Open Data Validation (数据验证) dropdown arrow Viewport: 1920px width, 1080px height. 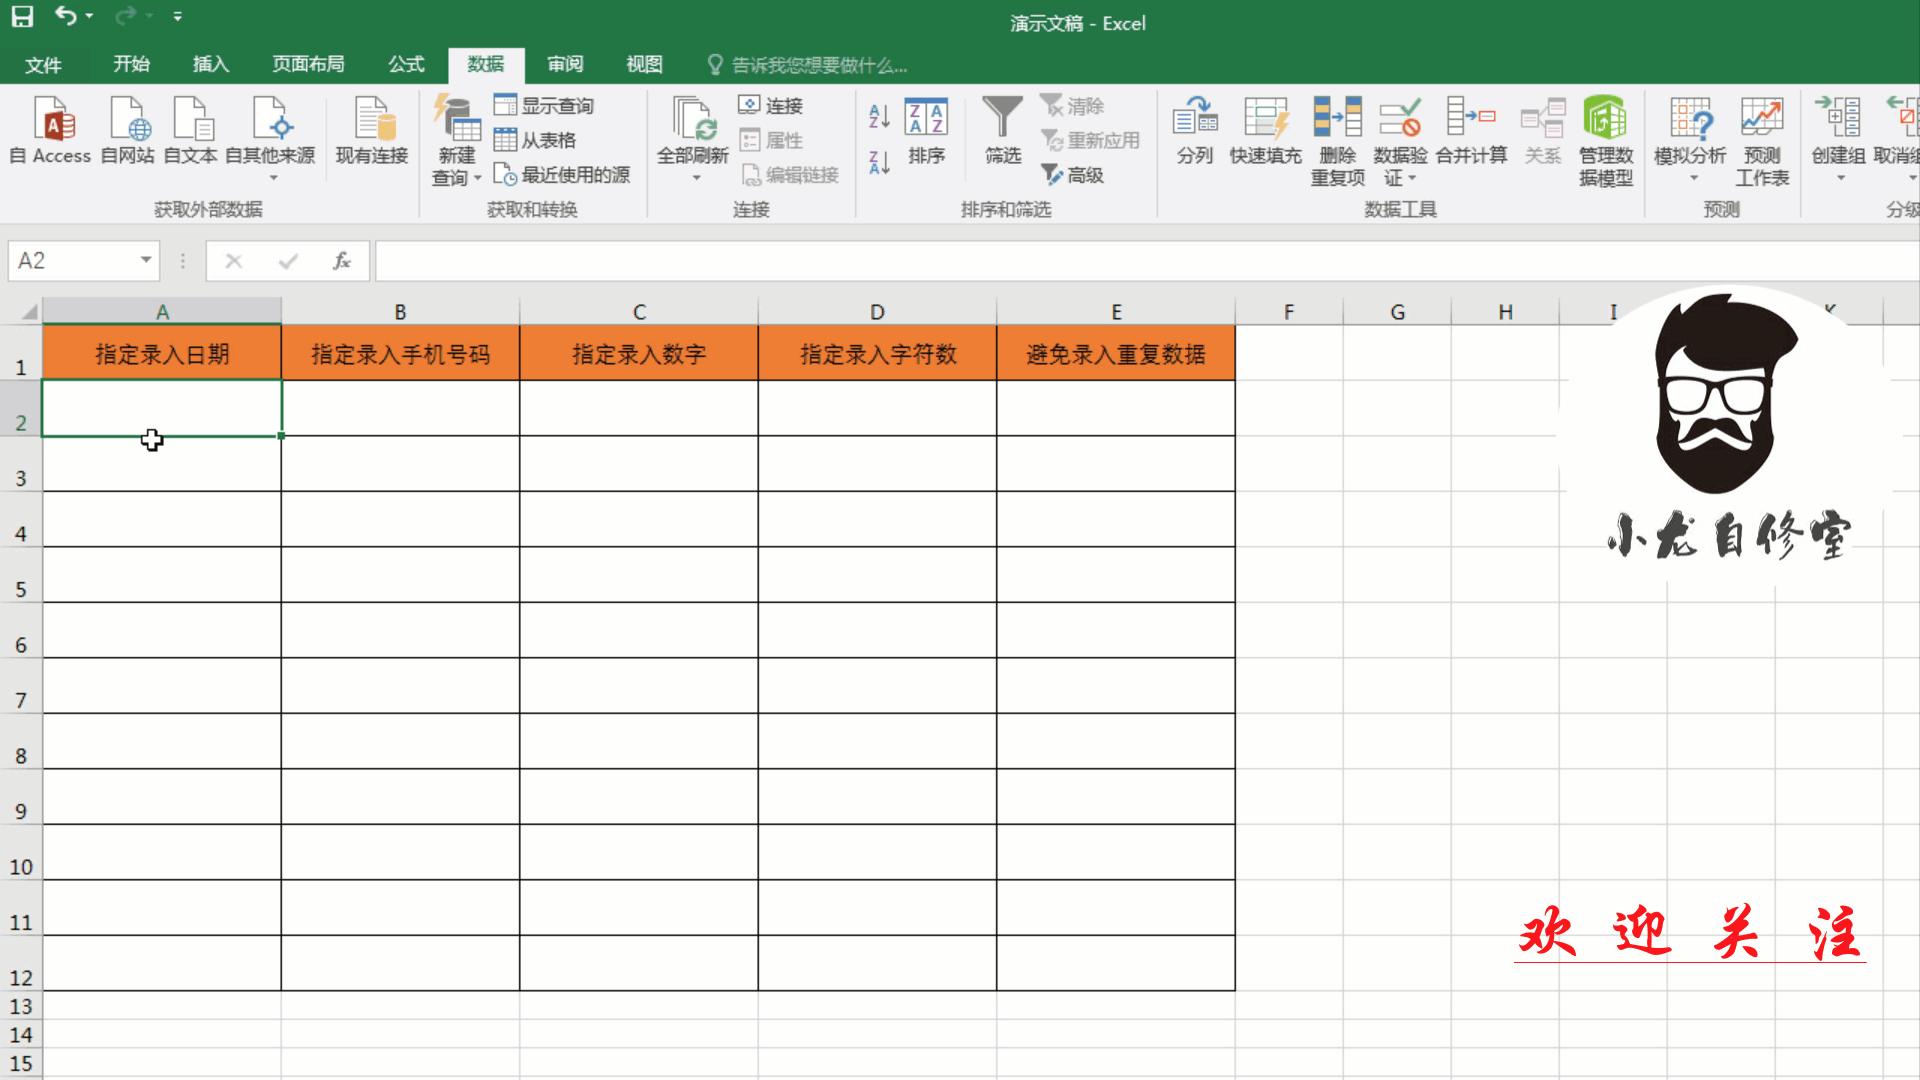click(1412, 179)
